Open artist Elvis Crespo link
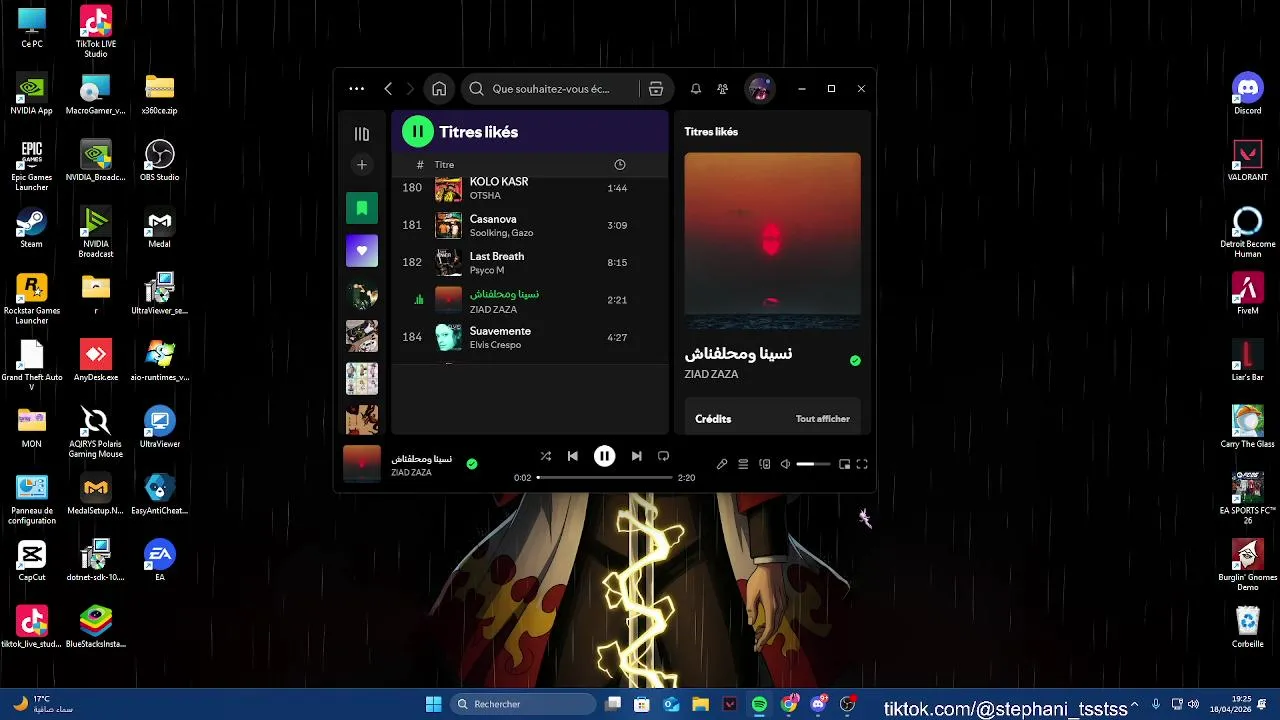 pos(496,345)
